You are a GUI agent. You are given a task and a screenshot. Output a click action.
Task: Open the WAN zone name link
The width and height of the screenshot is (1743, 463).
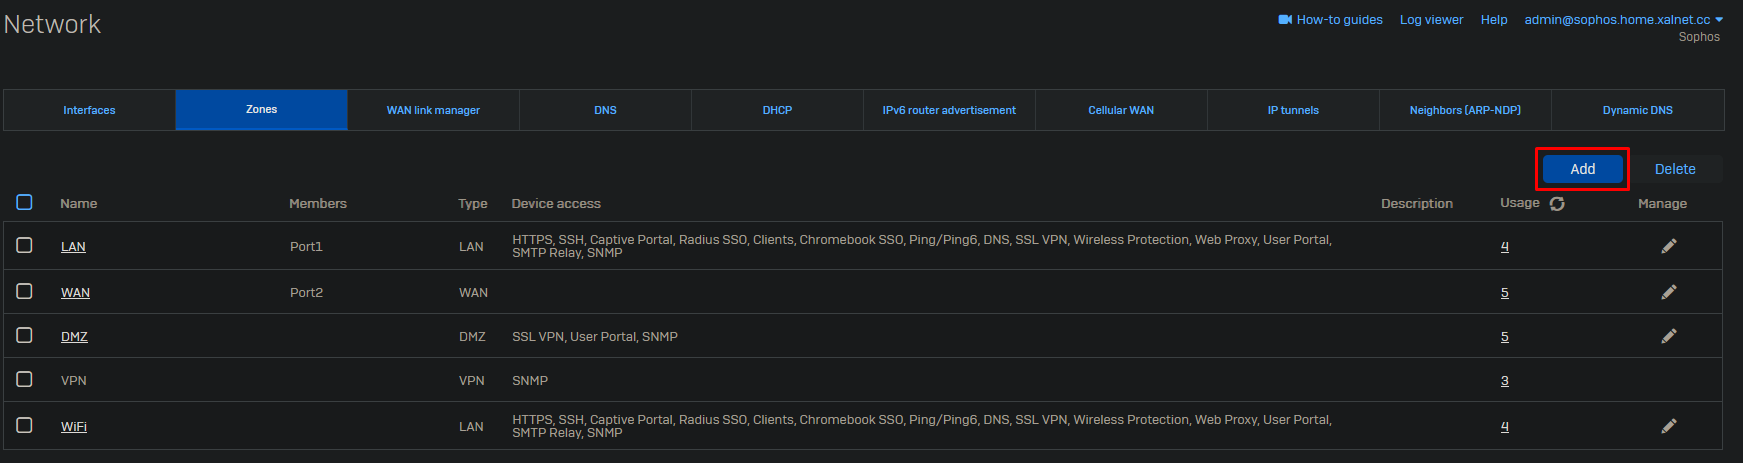(75, 293)
